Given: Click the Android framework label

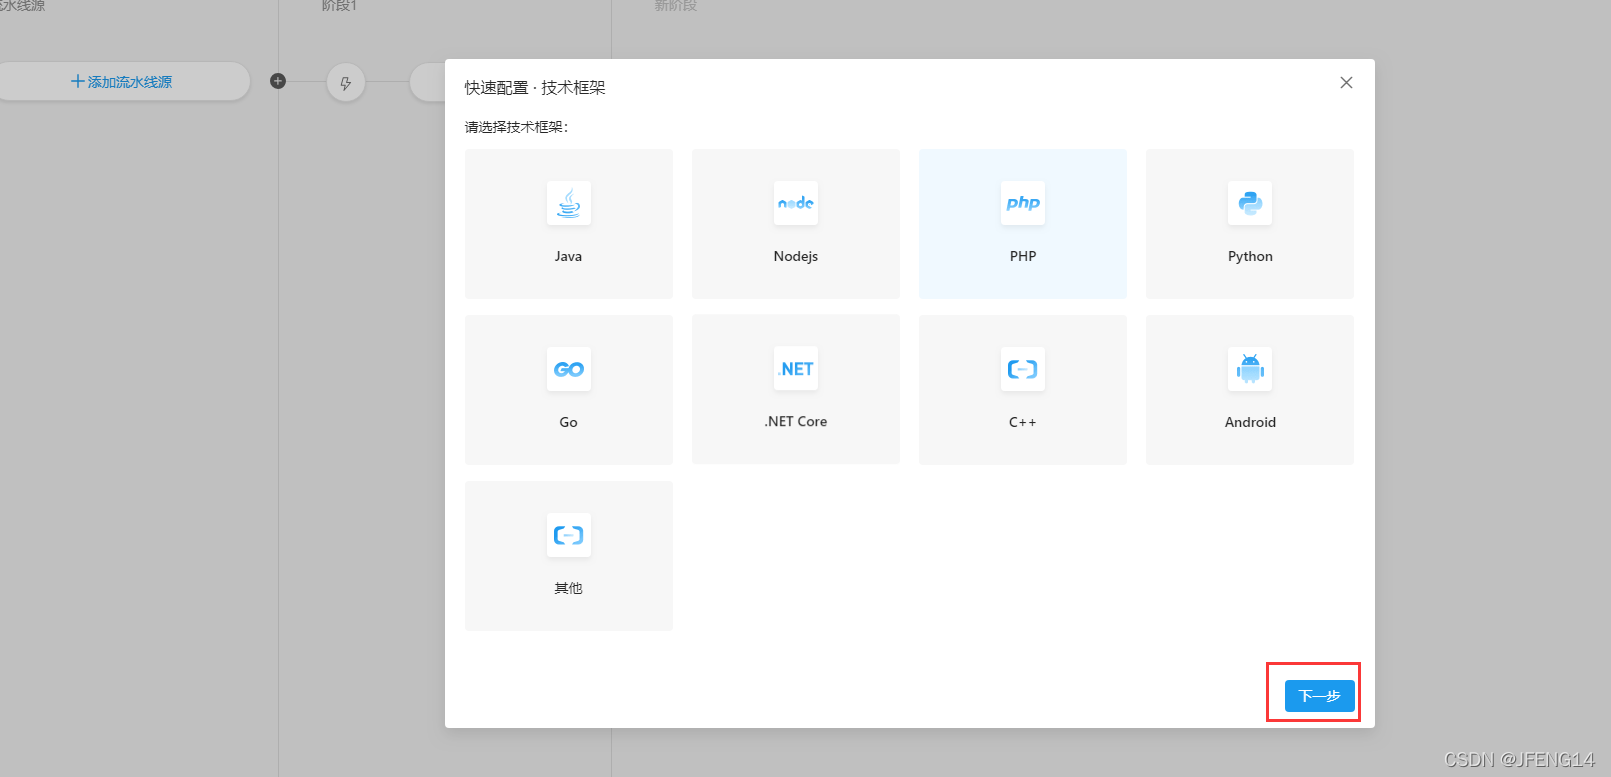Looking at the screenshot, I should (x=1250, y=422).
